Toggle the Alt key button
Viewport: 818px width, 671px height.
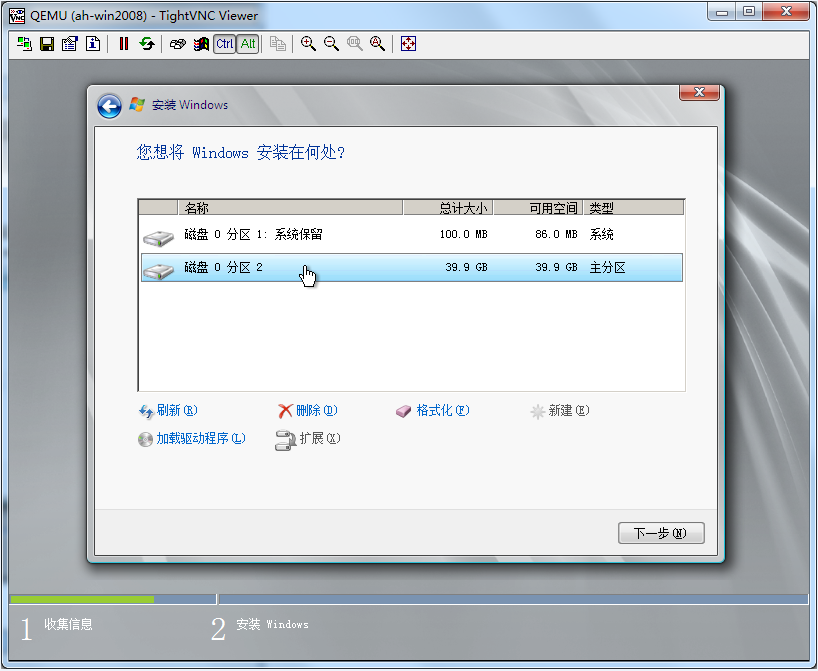click(248, 44)
